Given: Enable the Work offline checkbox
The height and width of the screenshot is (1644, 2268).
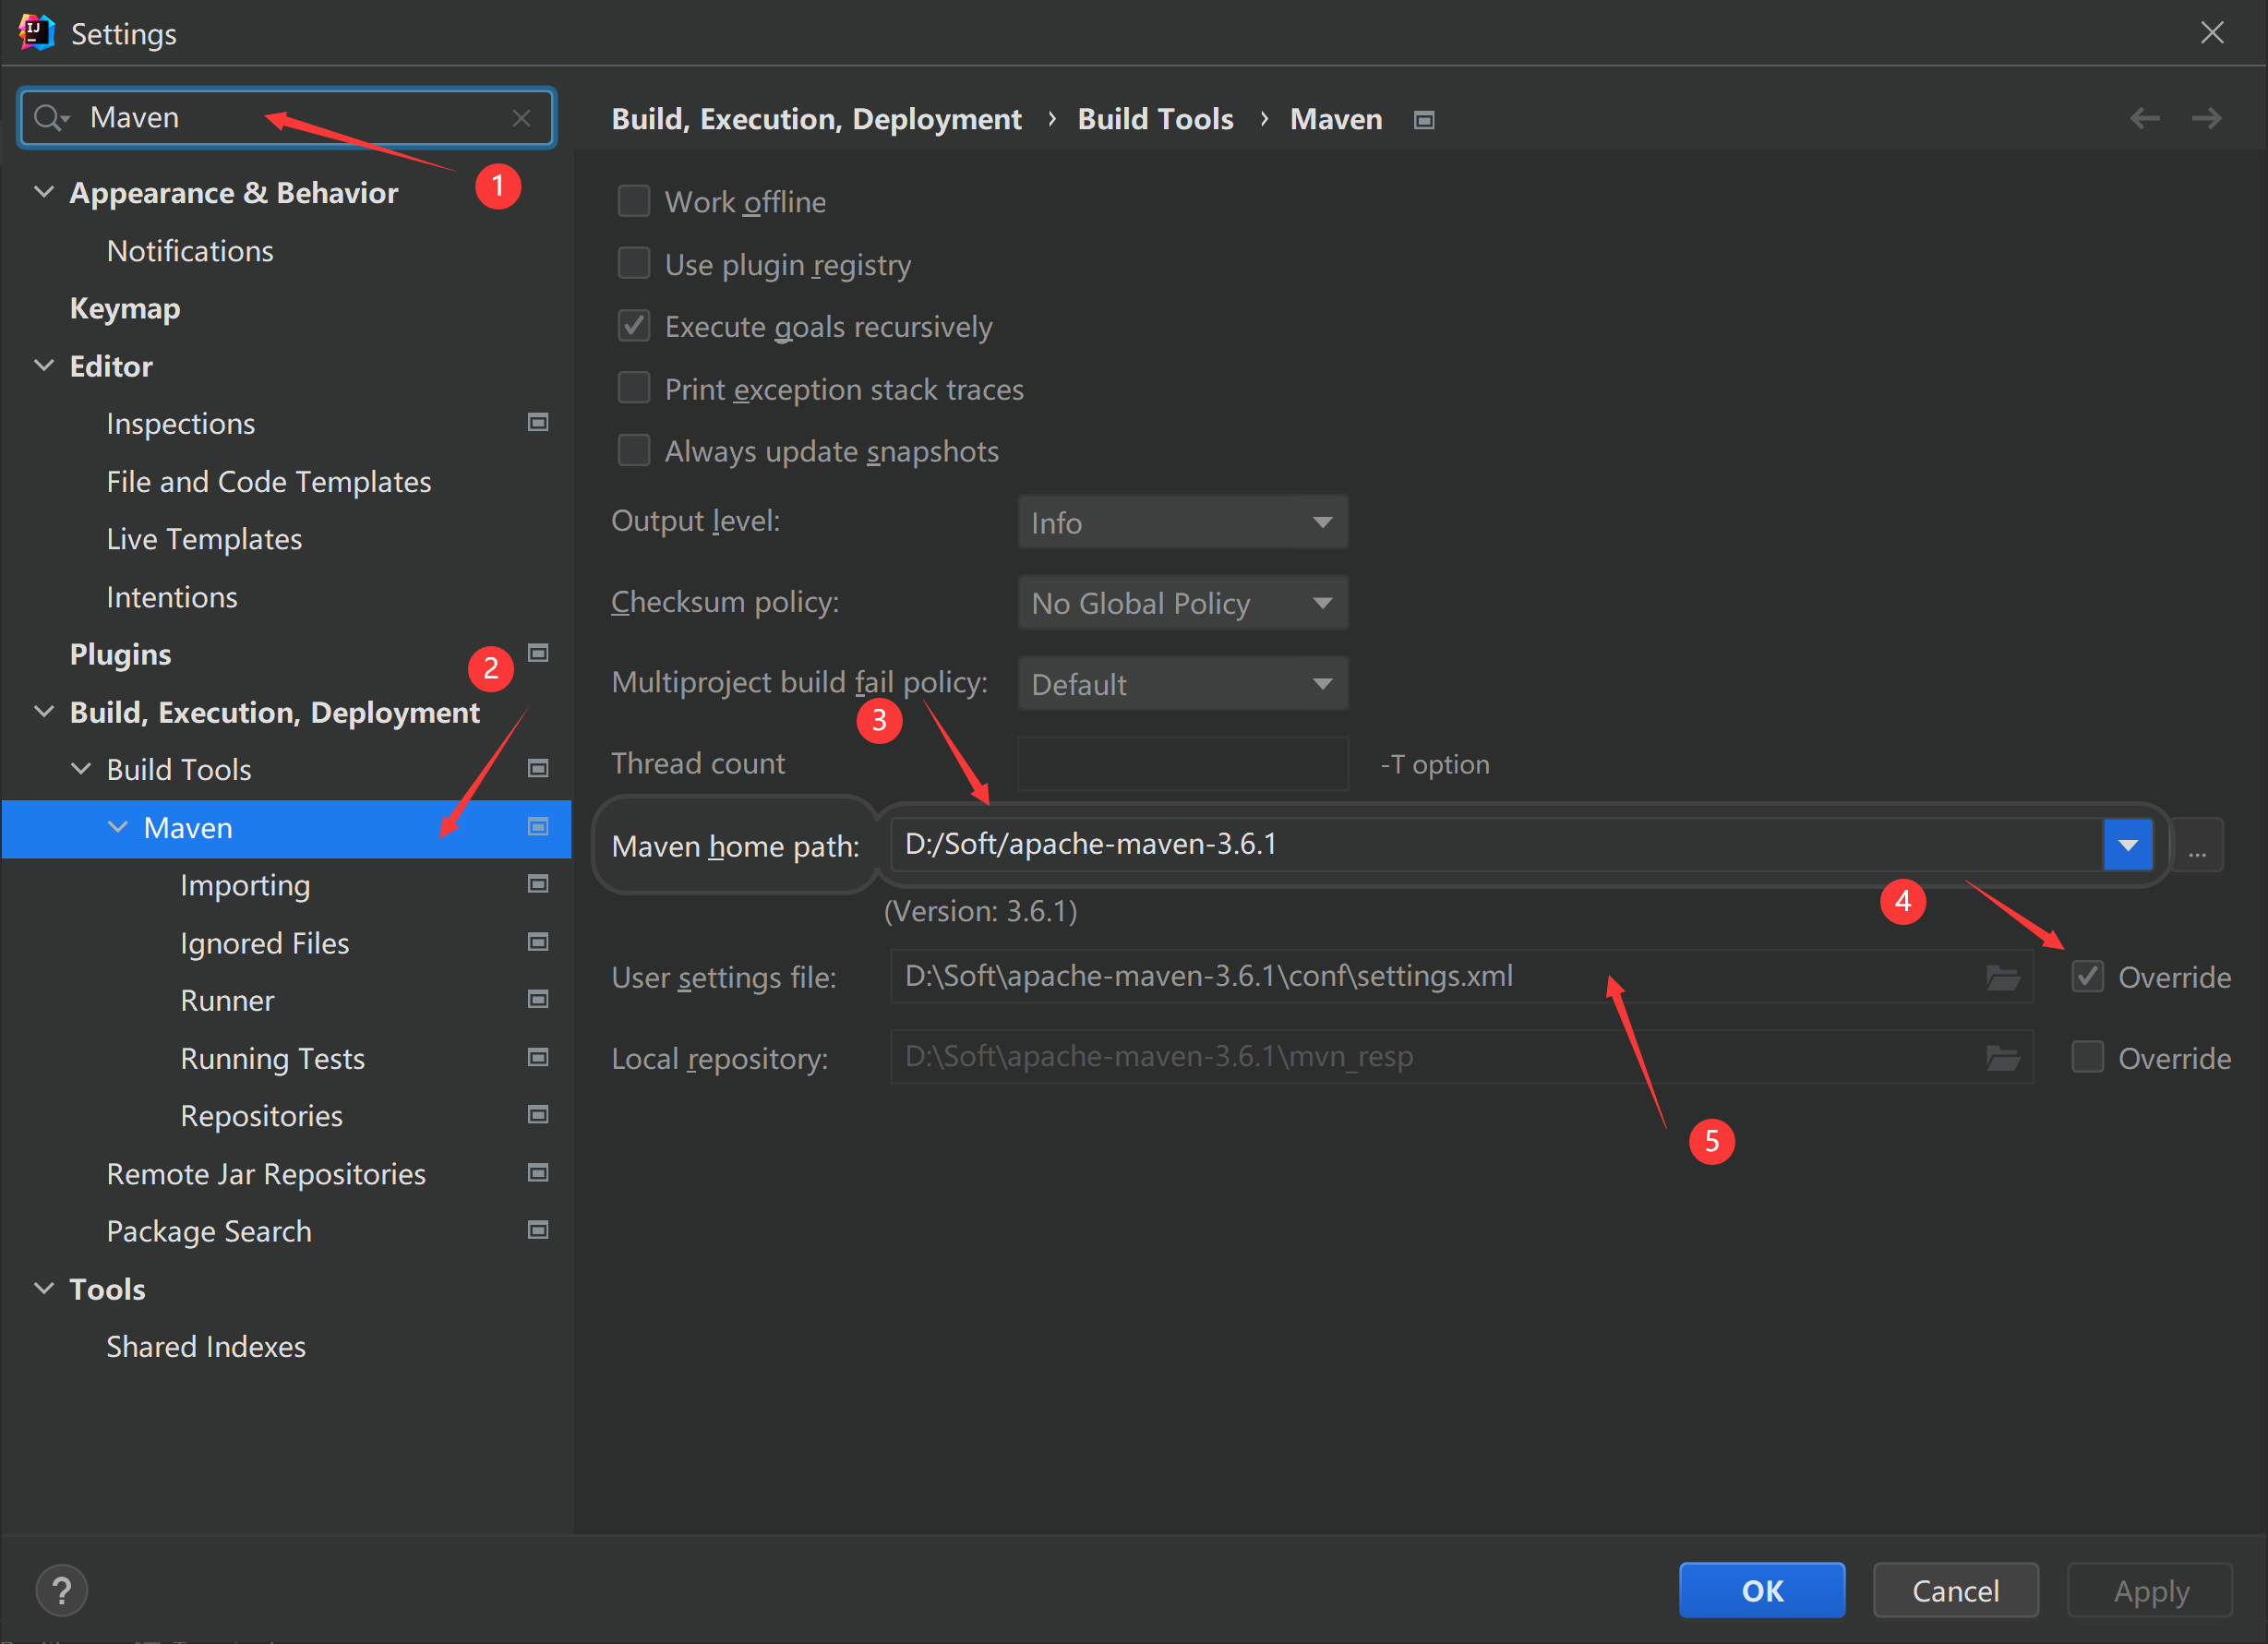Looking at the screenshot, I should [634, 201].
